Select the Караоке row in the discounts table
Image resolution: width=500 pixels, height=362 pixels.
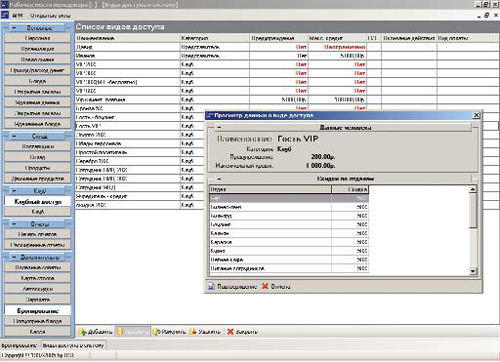(x=289, y=242)
